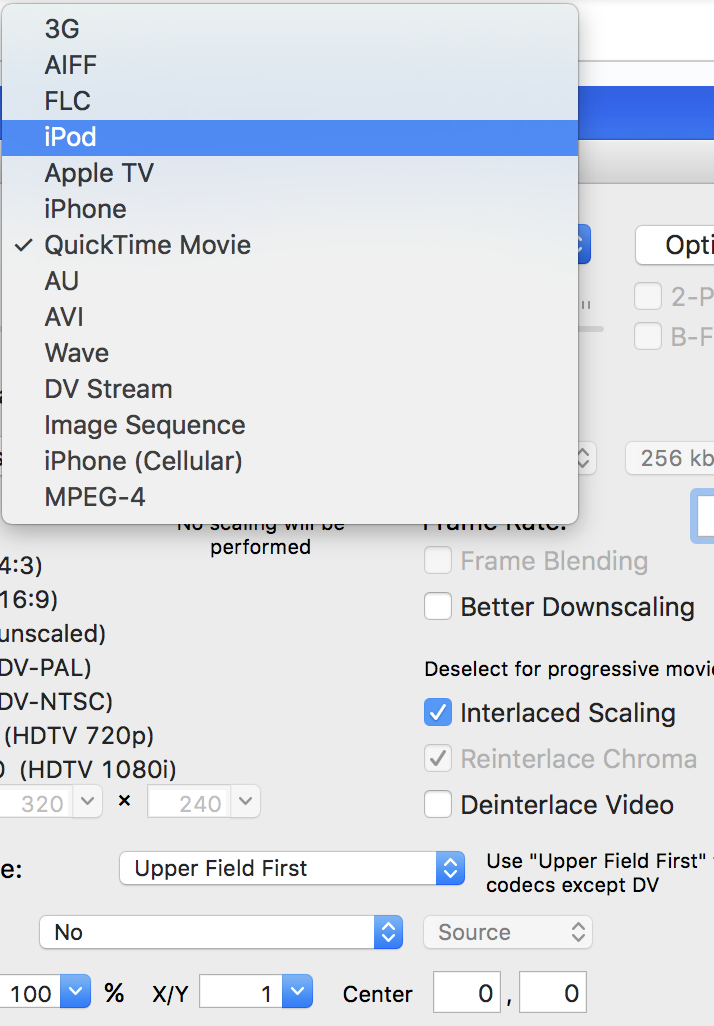This screenshot has height=1026, width=714.
Task: Expand the 320 width combo arrow
Action: [x=88, y=801]
